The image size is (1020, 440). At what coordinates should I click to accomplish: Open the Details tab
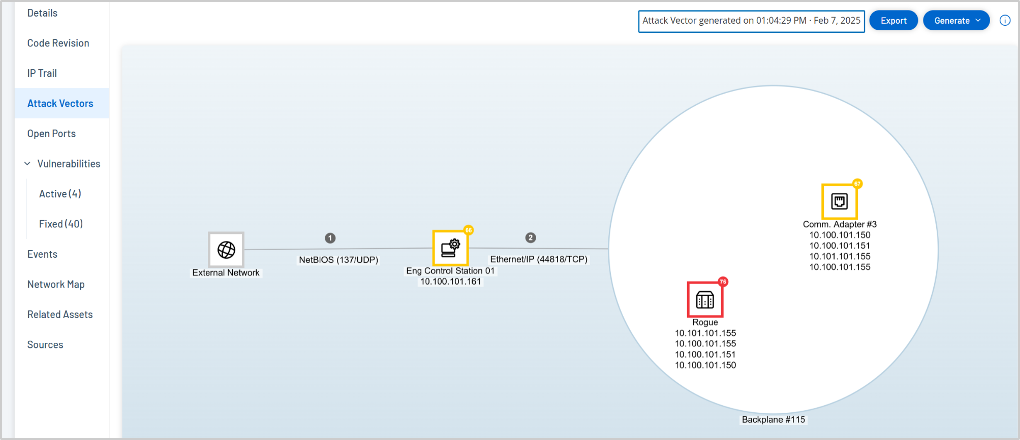(x=42, y=13)
